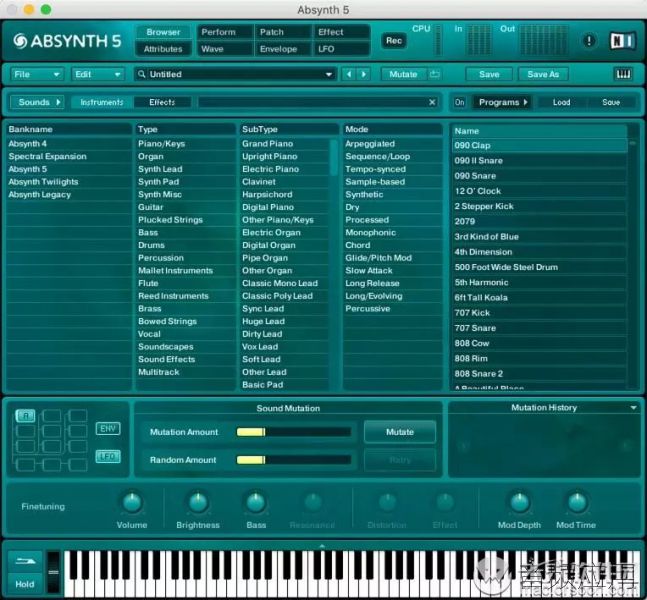This screenshot has height=600, width=647.
Task: Click the Save As button
Action: coord(543,74)
